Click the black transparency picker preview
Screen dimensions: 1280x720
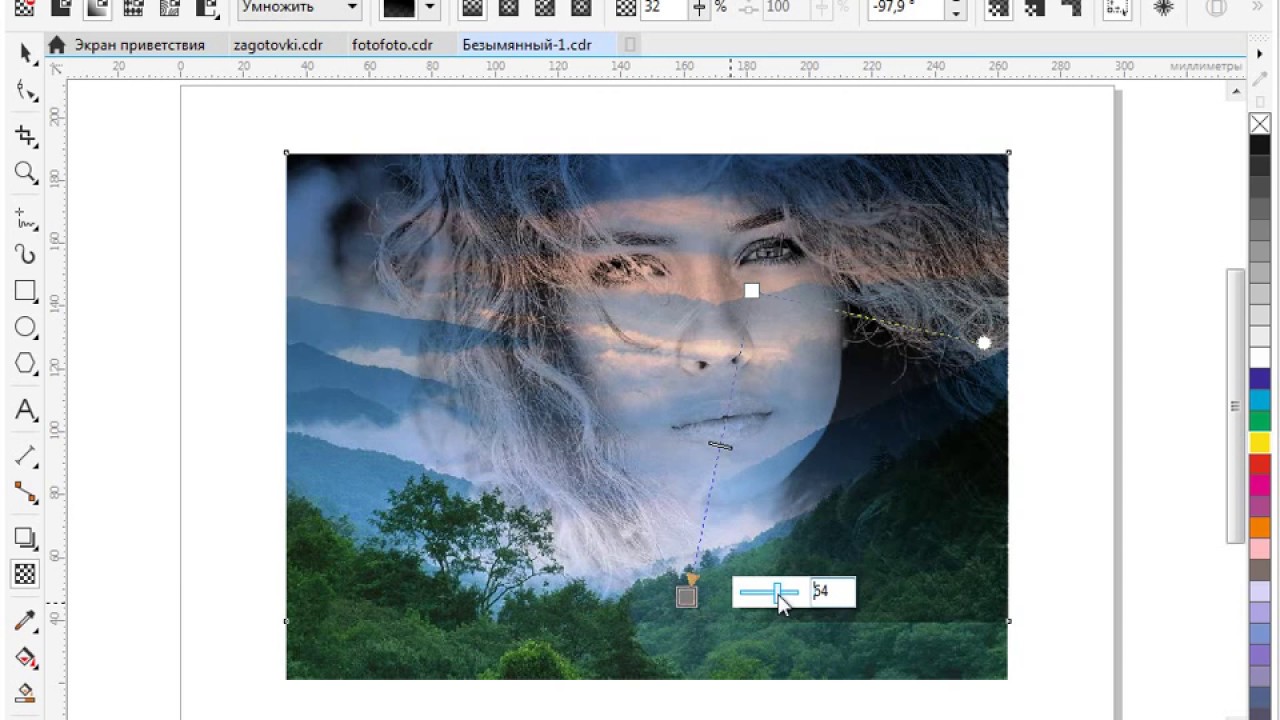pos(401,8)
